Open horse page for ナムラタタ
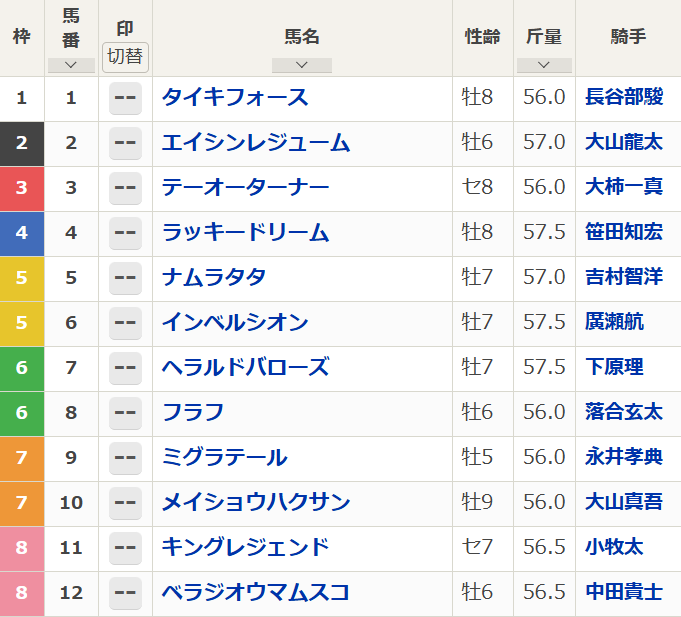This screenshot has width=681, height=617. click(214, 278)
